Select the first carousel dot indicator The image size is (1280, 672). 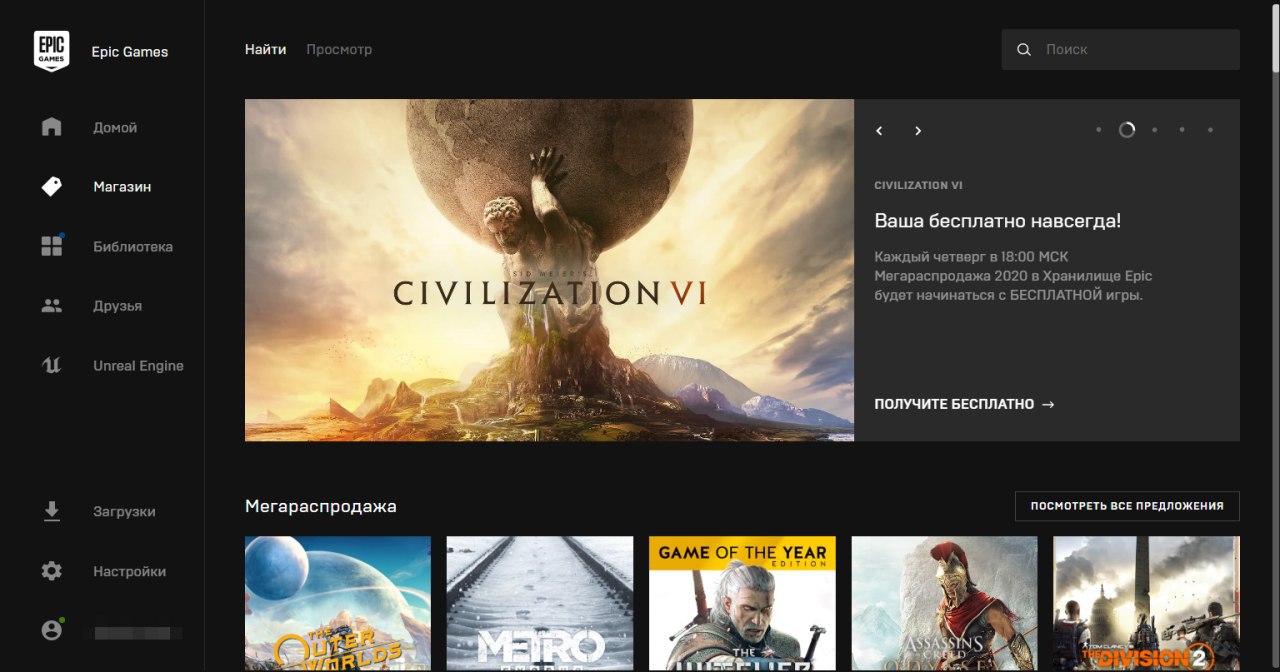1099,130
